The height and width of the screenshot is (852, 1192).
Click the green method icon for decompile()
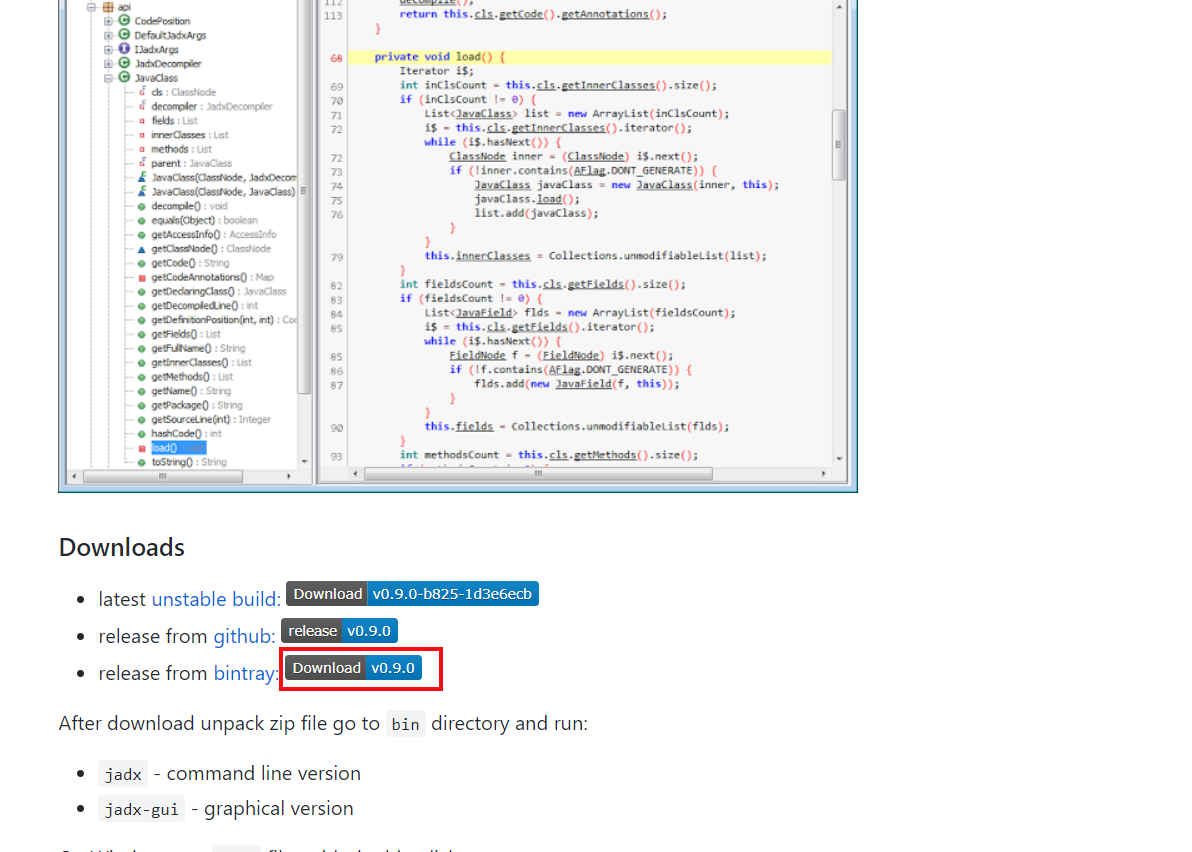[x=144, y=207]
